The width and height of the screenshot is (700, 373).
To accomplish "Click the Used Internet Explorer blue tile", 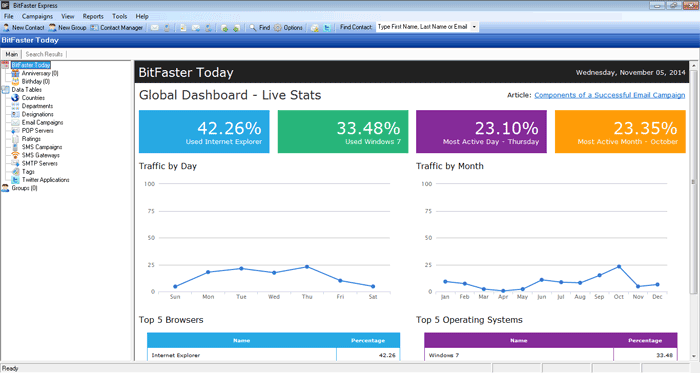I will (x=204, y=132).
